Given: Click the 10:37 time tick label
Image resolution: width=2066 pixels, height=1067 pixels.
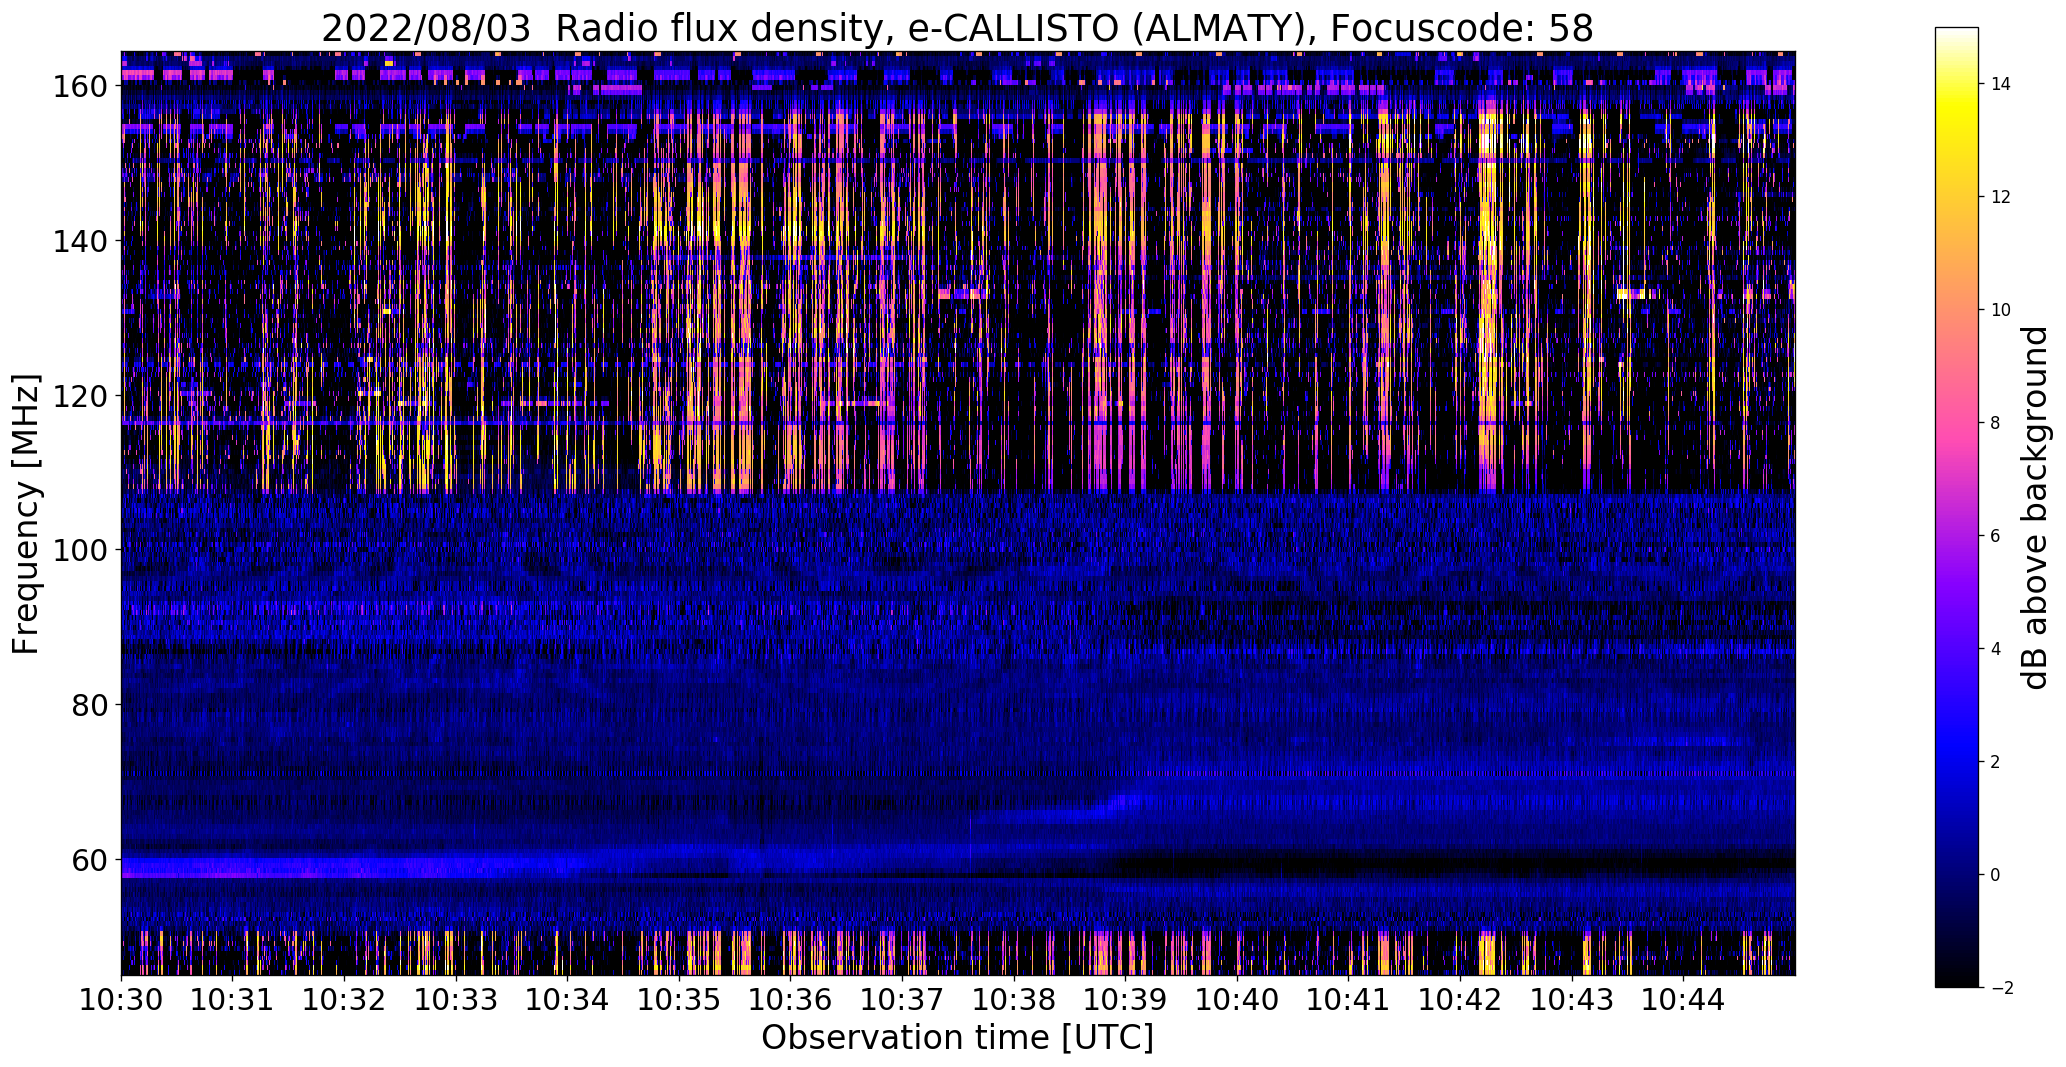Looking at the screenshot, I should point(902,998).
